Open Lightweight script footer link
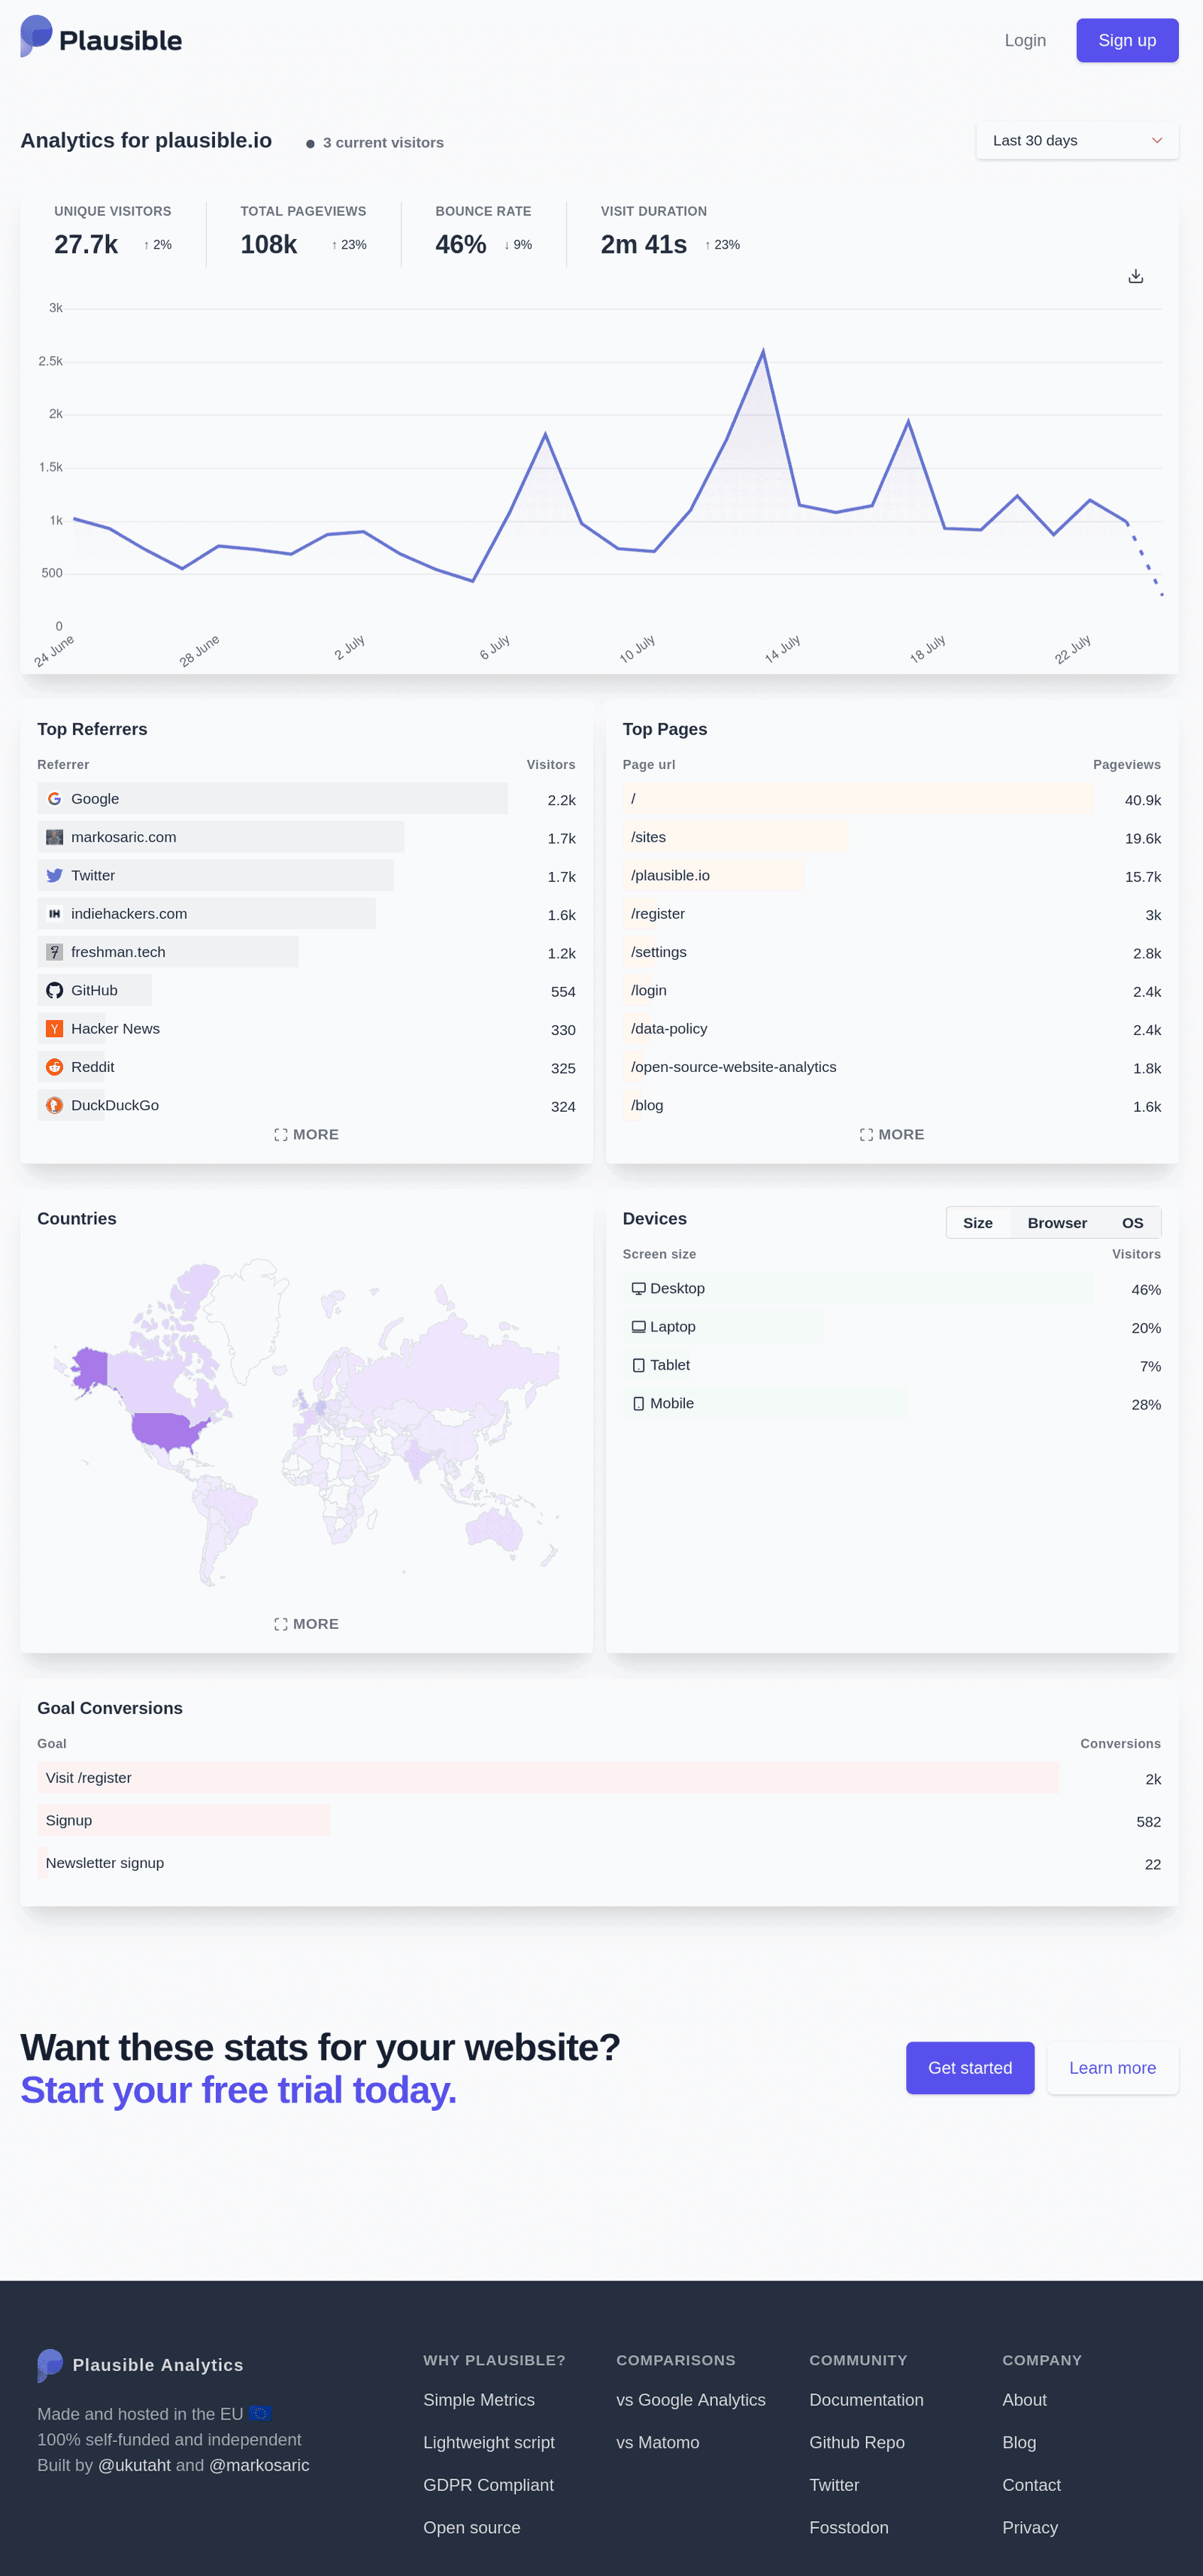 [489, 2442]
